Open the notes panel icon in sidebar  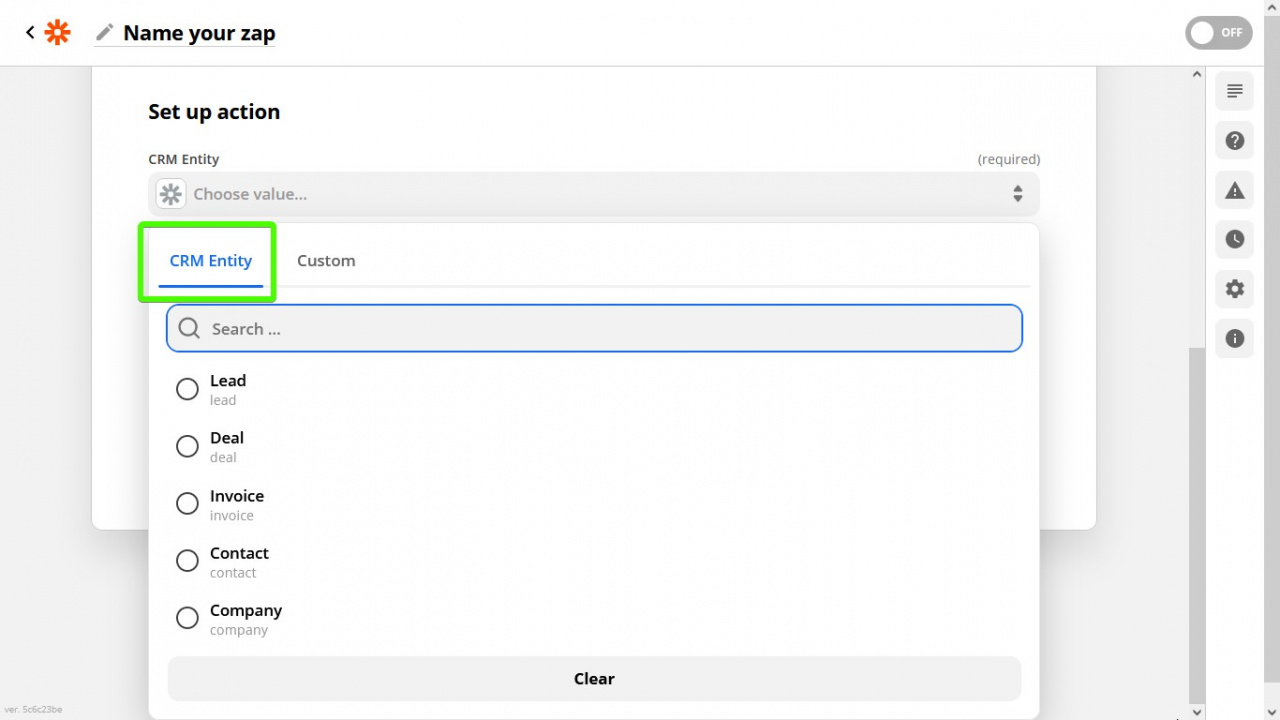point(1235,91)
